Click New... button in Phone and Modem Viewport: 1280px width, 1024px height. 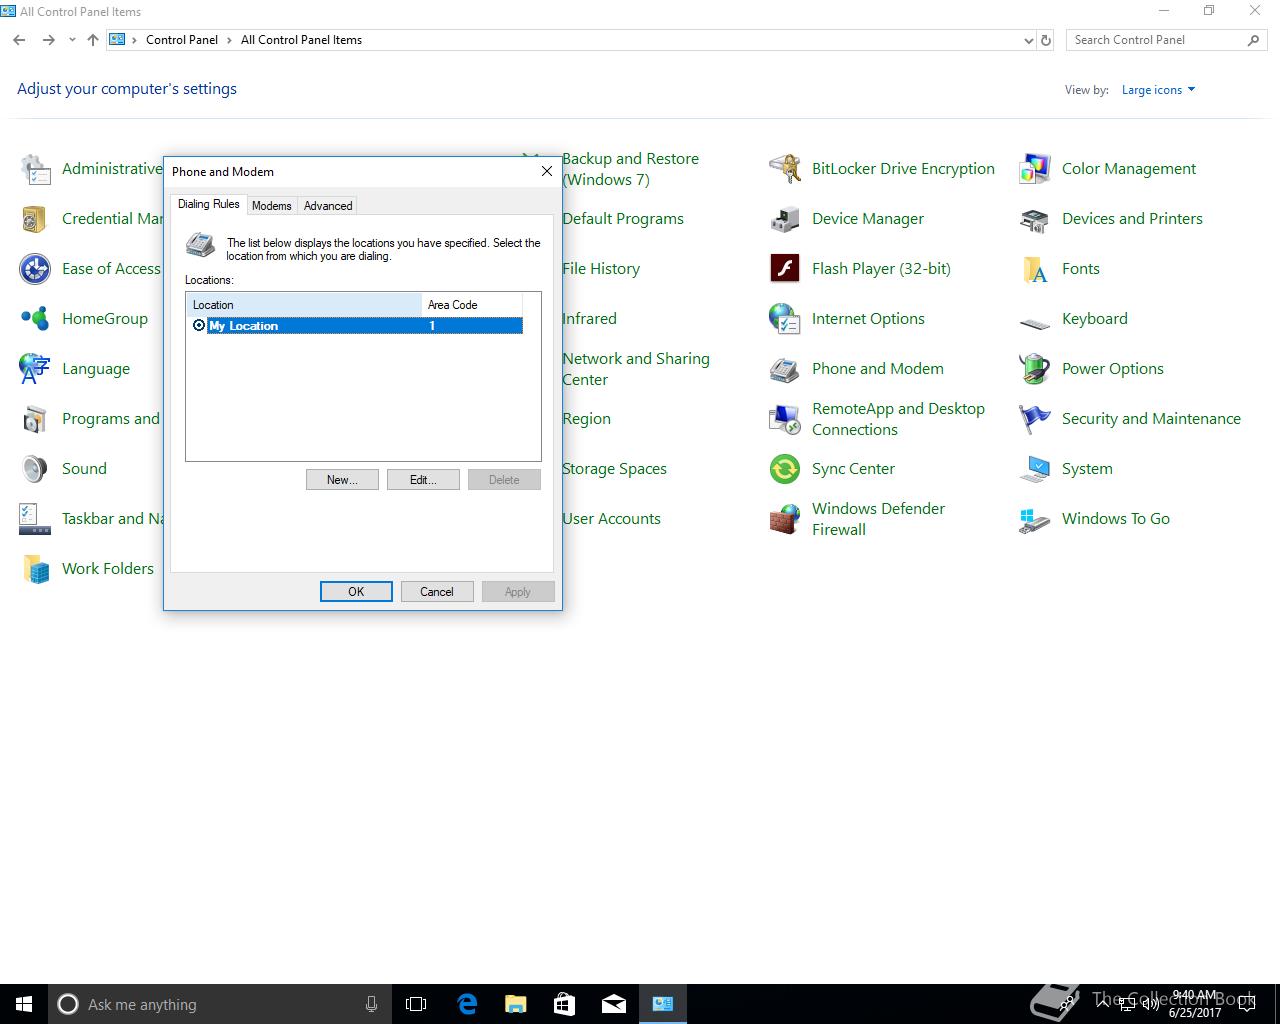pos(342,480)
